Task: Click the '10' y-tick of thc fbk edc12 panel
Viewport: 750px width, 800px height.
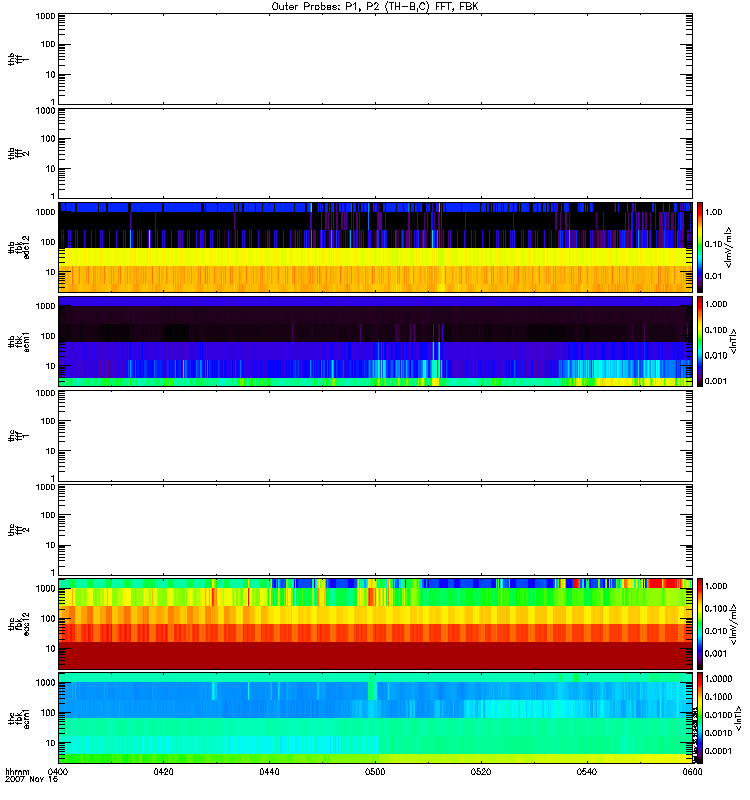Action: click(50, 649)
